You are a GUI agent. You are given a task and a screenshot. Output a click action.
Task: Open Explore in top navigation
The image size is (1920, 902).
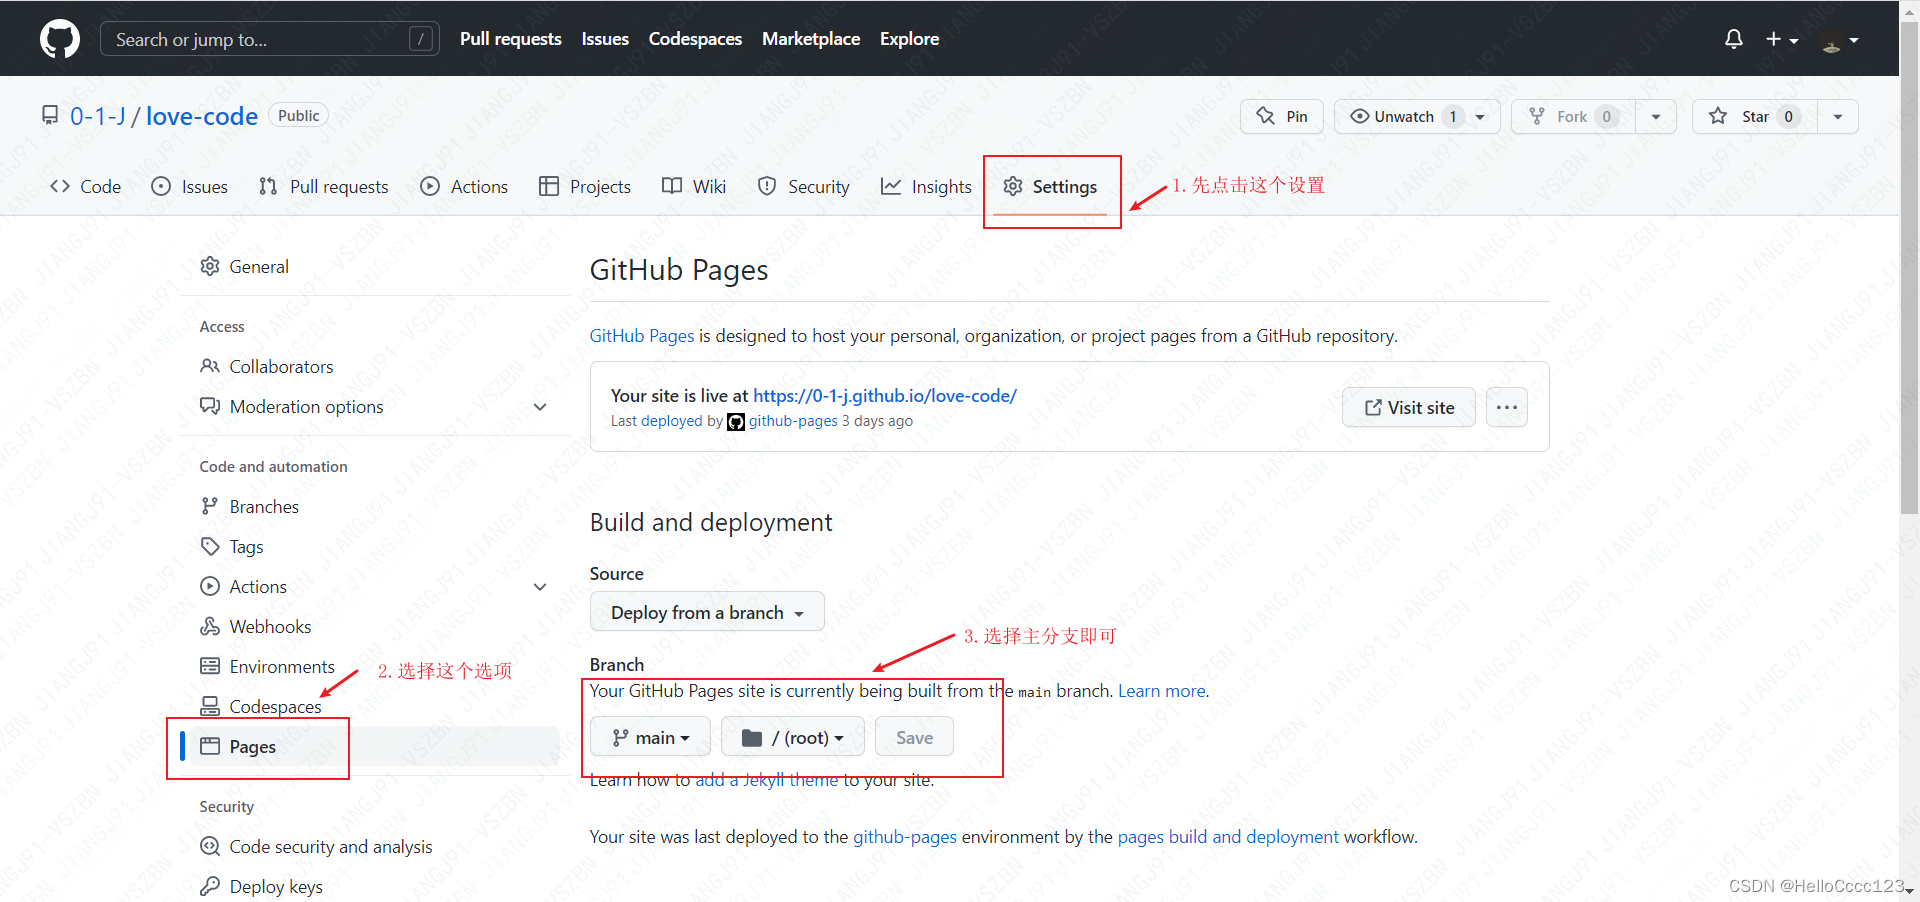tap(909, 39)
